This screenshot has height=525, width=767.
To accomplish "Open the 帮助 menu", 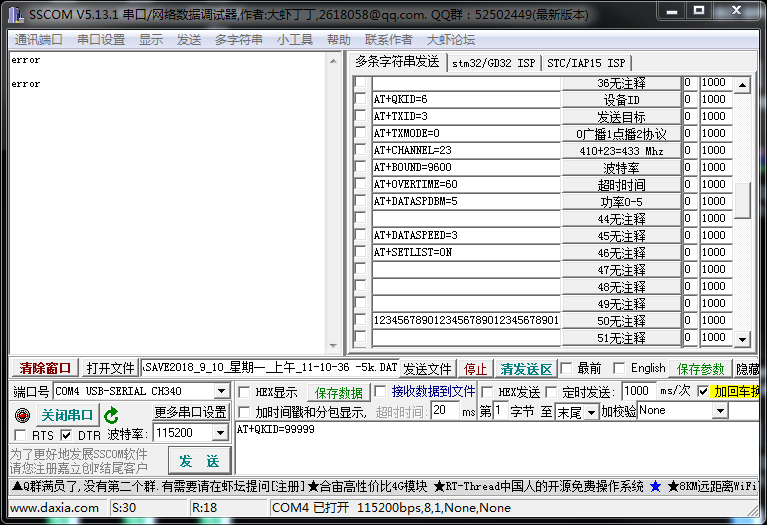I will pyautogui.click(x=338, y=40).
